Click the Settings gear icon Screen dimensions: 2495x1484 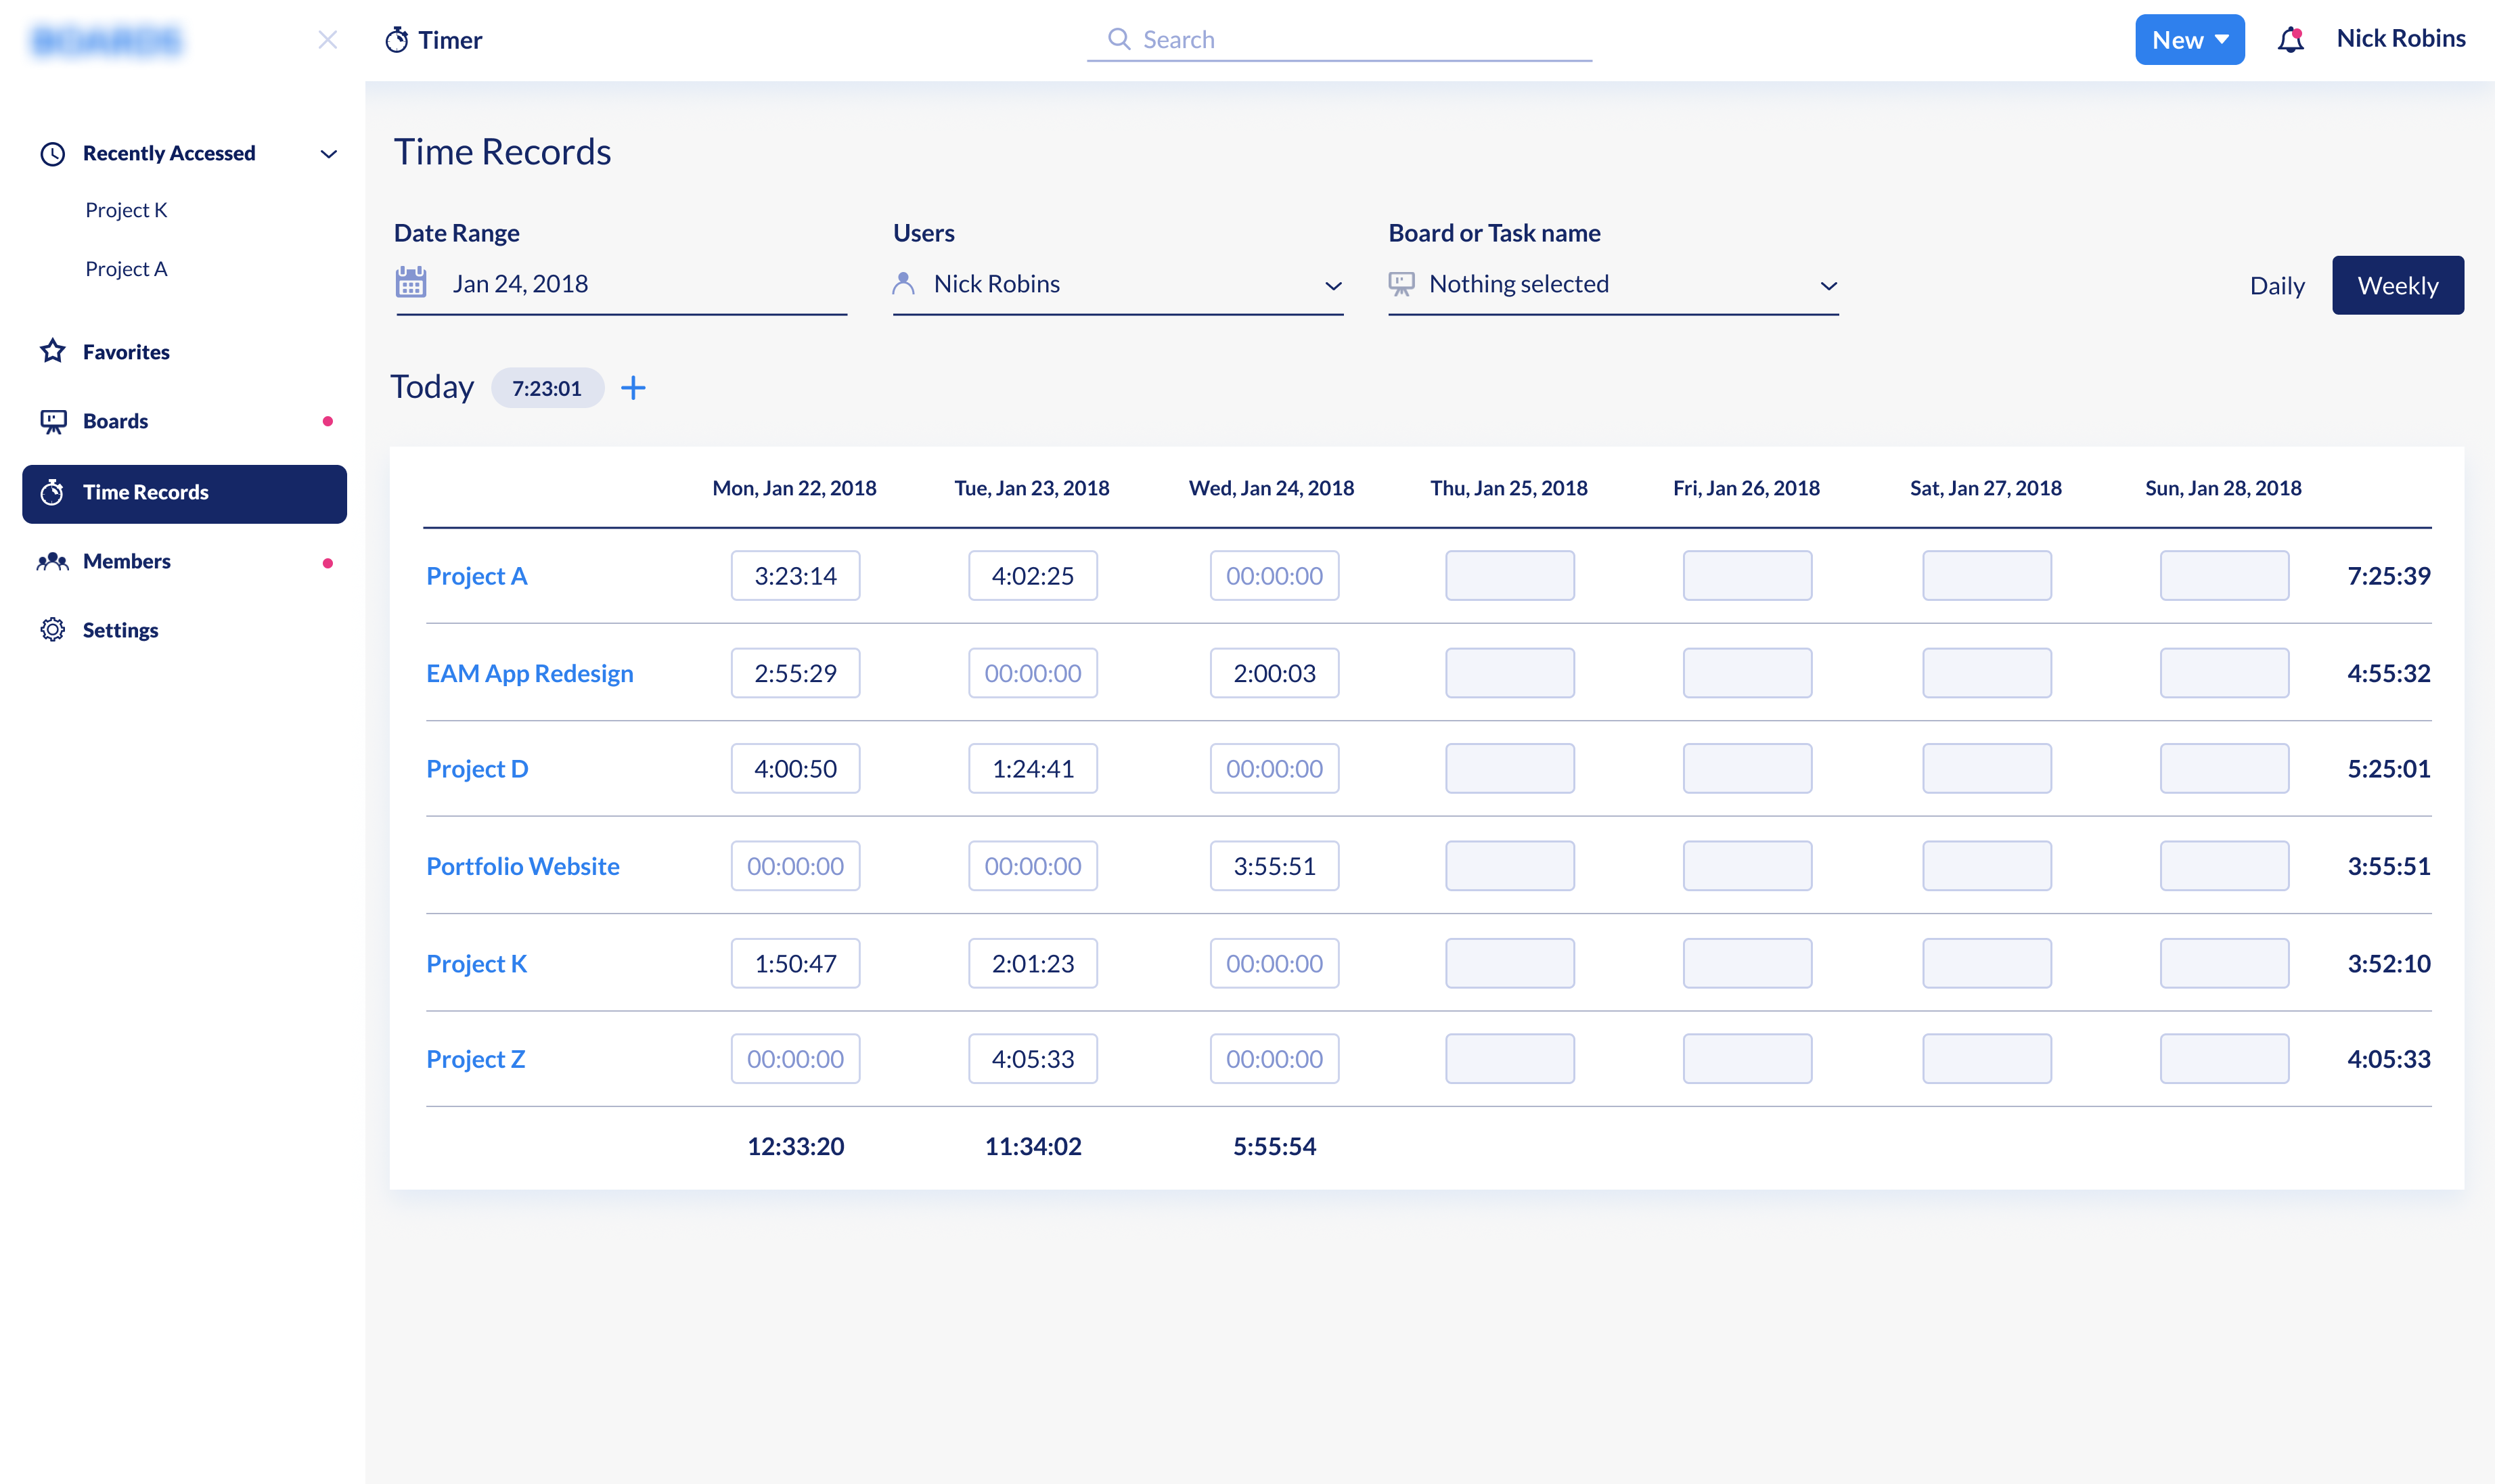coord(53,629)
